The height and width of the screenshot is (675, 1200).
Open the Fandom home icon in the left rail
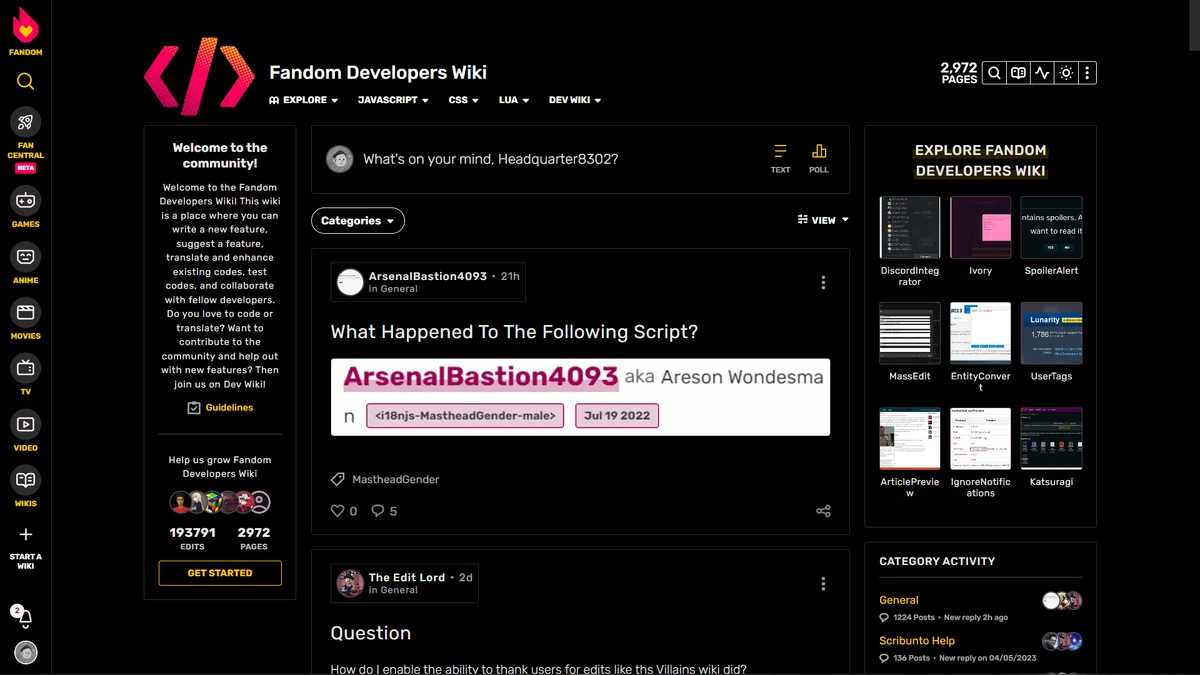tap(25, 30)
